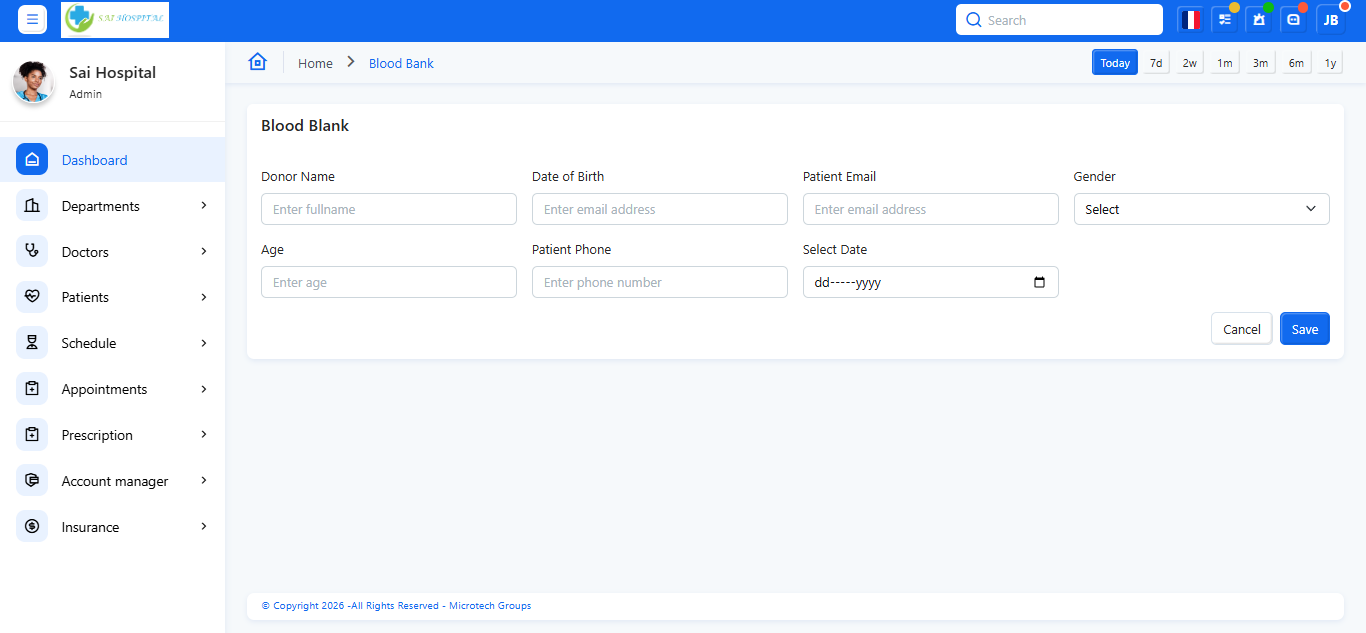The image size is (1366, 633).
Task: Select the 1y time range tab
Action: click(1330, 63)
